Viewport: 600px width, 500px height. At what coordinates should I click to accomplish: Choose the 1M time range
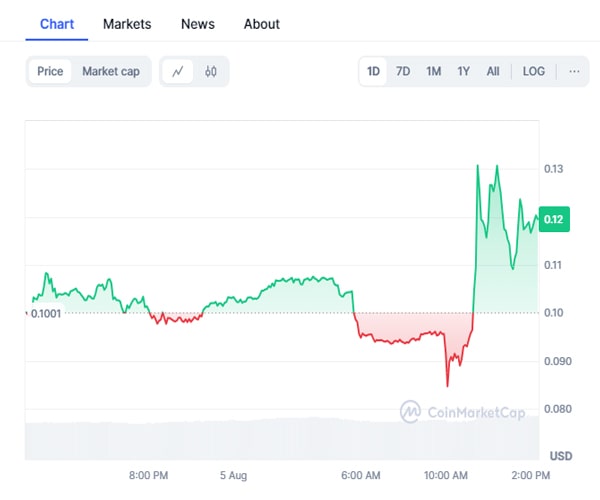433,71
